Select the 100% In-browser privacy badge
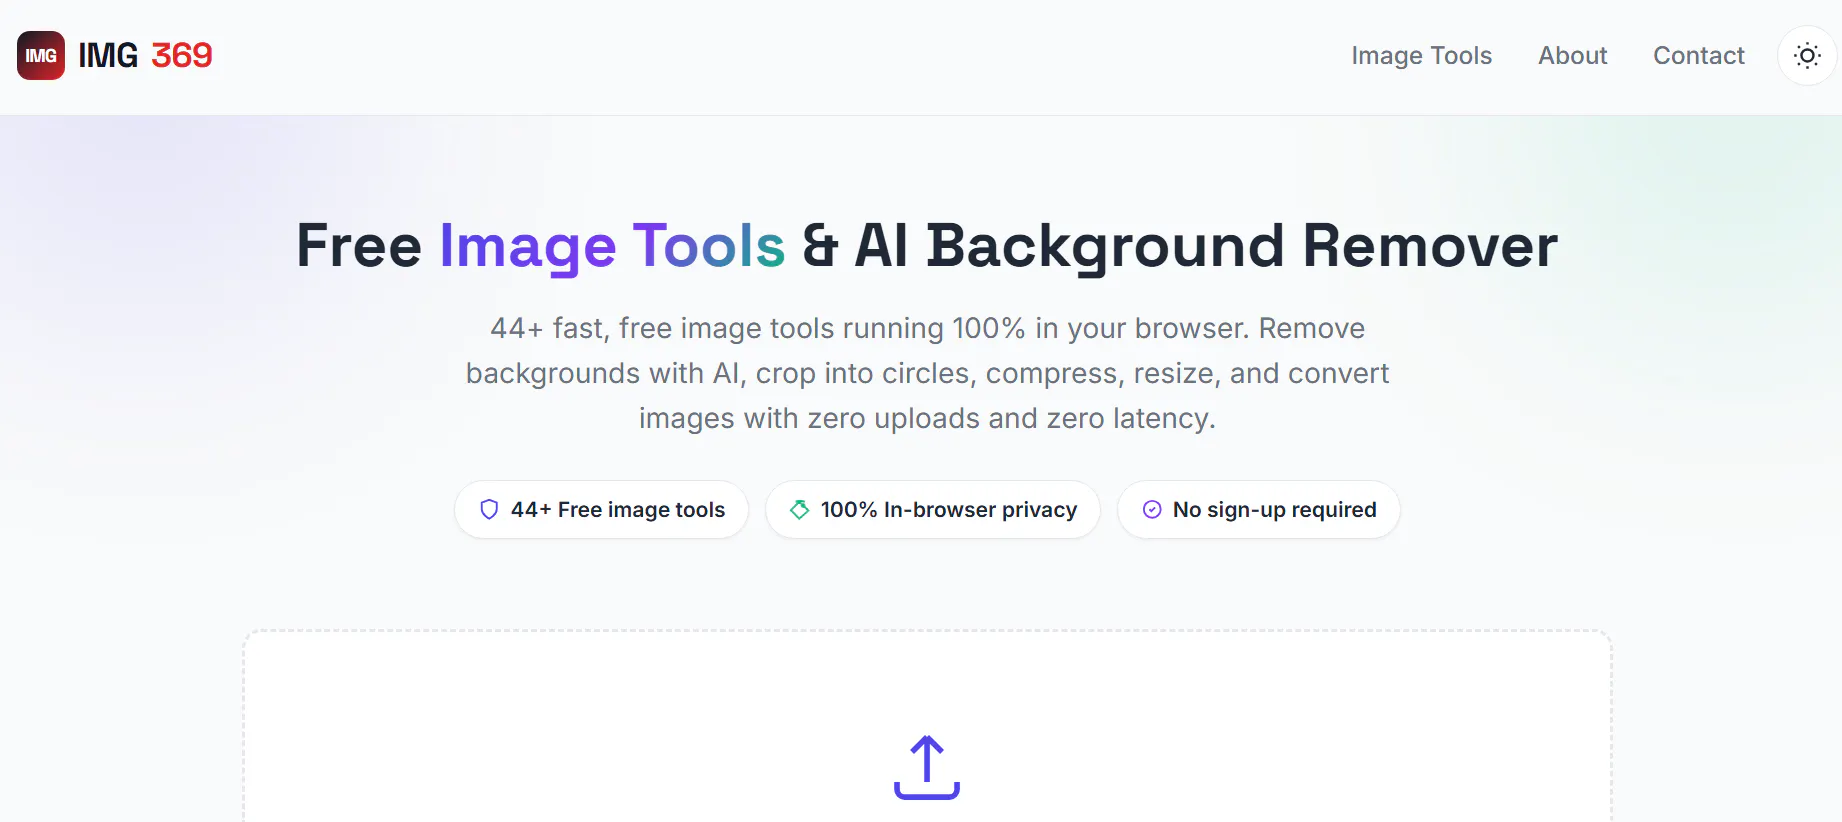The height and width of the screenshot is (822, 1842). pyautogui.click(x=933, y=510)
